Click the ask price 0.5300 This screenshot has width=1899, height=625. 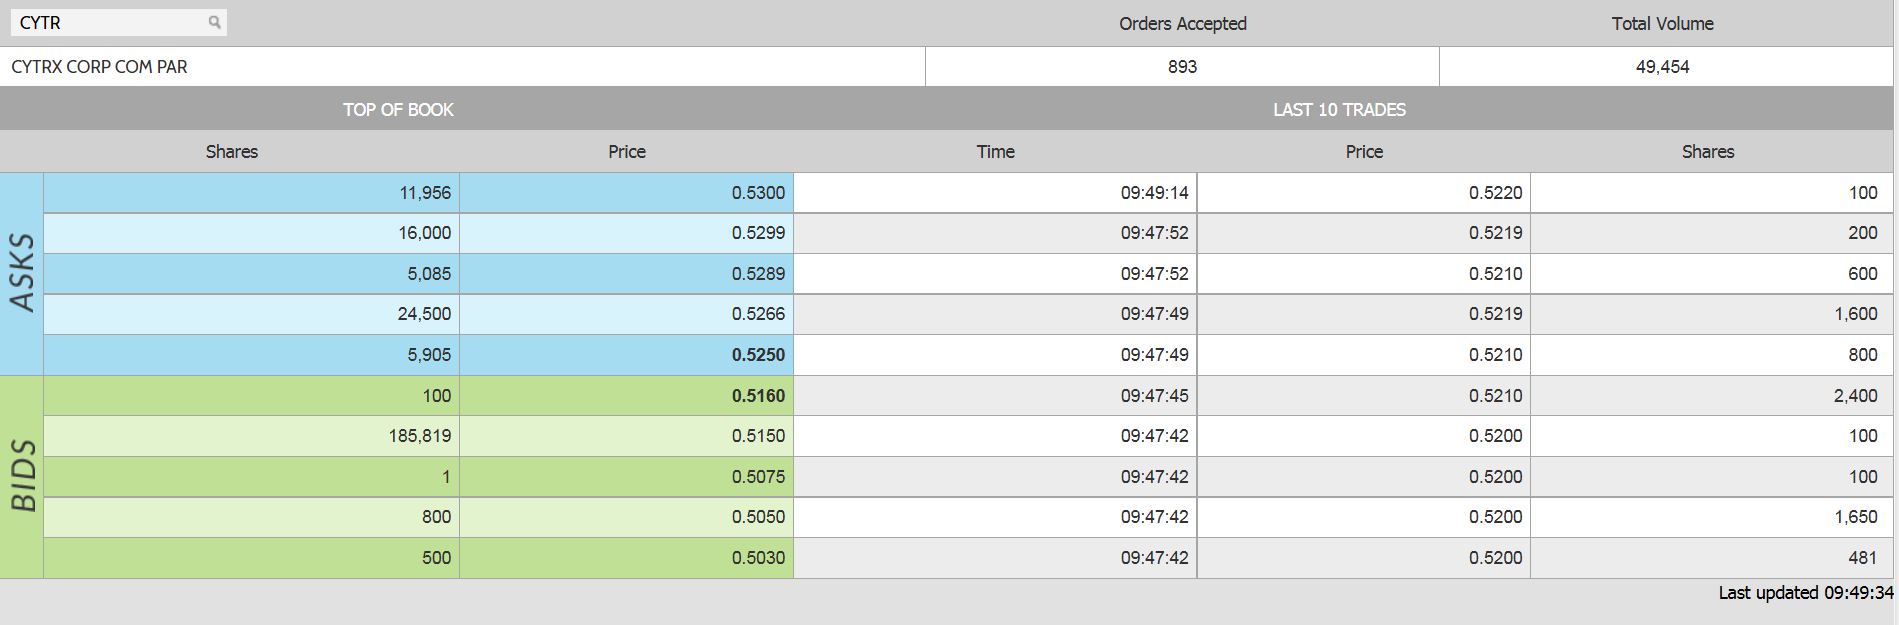pyautogui.click(x=758, y=193)
